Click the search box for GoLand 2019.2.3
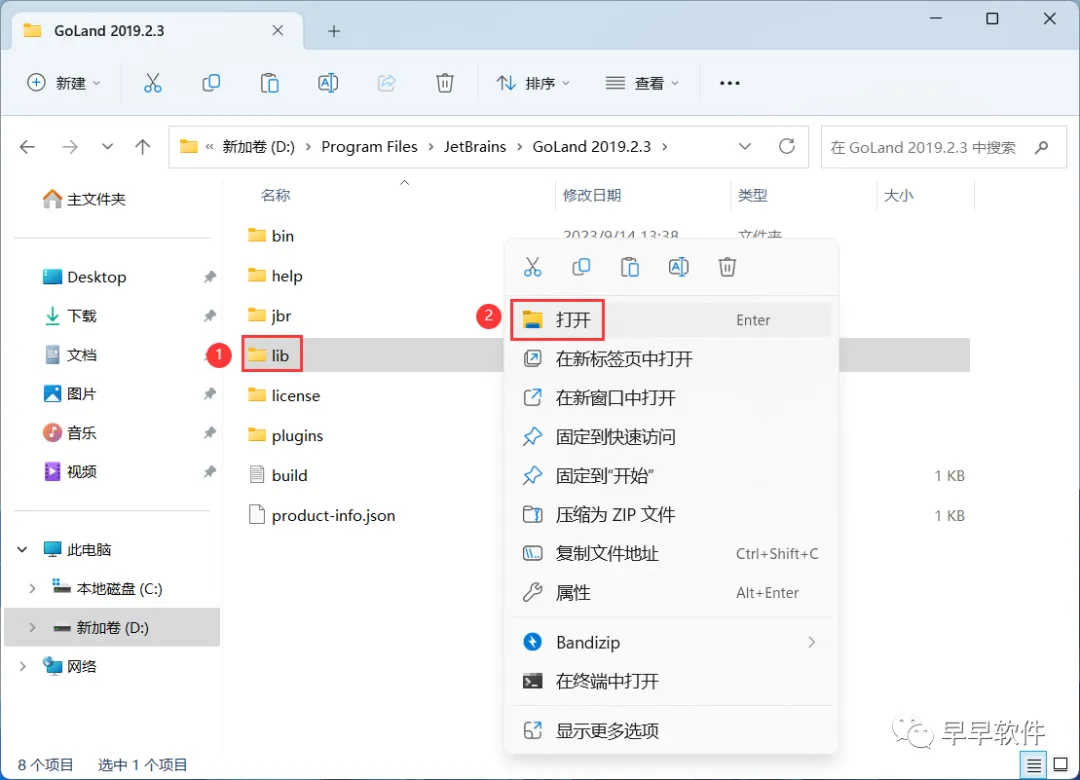Screen dimensions: 1080x780 [944, 147]
